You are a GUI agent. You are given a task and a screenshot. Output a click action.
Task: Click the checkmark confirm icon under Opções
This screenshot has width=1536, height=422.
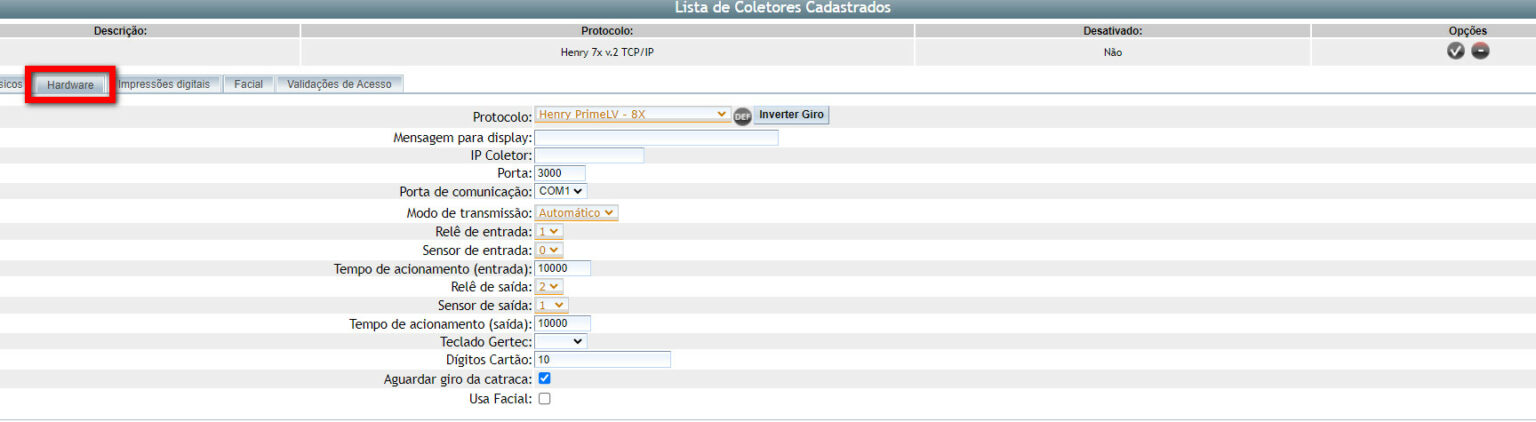(x=1456, y=51)
